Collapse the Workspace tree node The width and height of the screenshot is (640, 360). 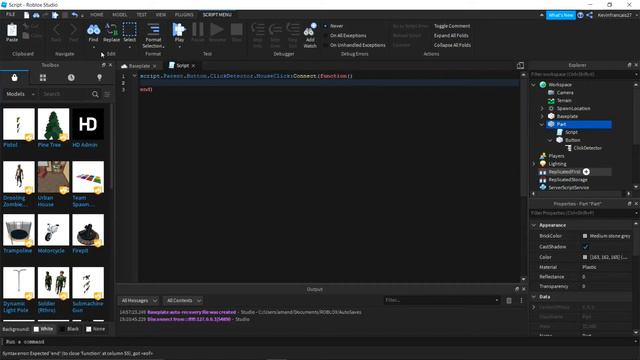[533, 85]
